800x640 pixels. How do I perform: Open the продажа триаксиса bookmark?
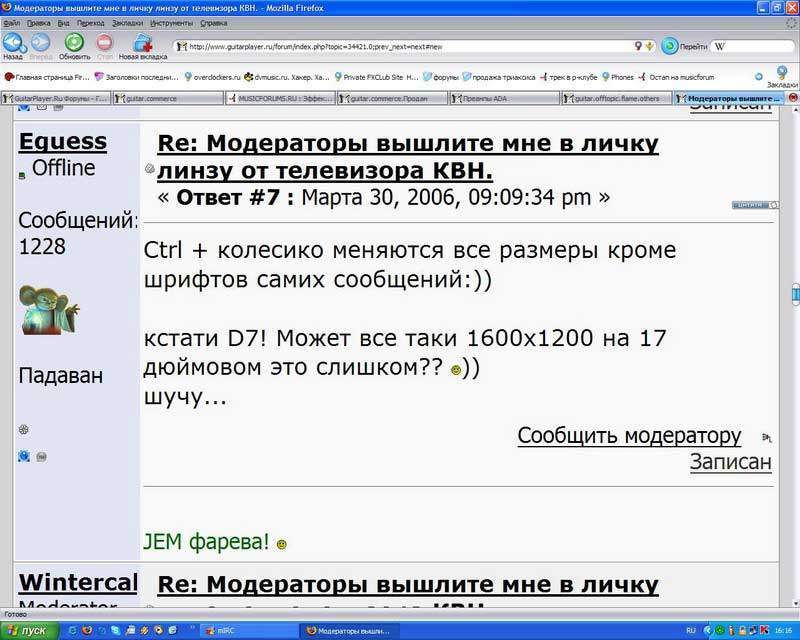pos(499,77)
